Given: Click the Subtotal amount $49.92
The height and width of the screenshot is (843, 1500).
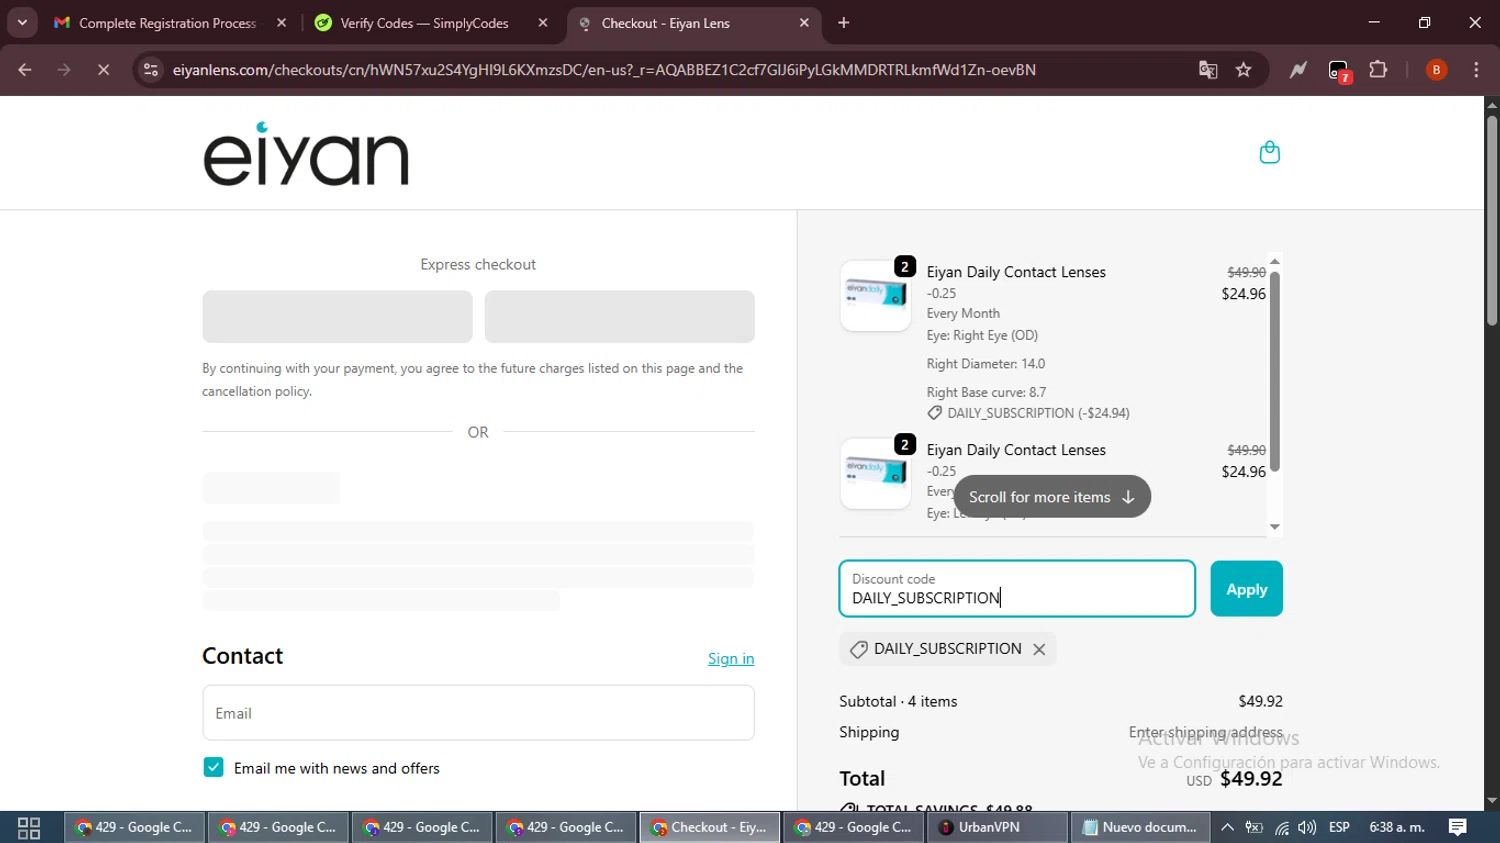Looking at the screenshot, I should point(1260,702).
